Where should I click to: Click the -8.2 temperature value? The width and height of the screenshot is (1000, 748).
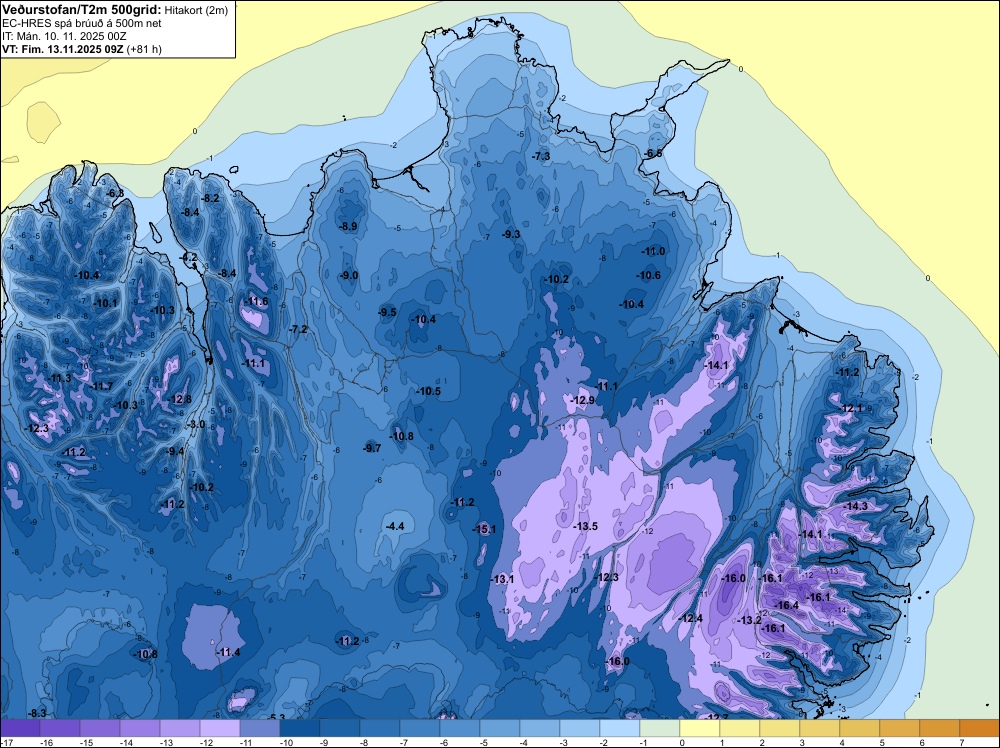(x=210, y=198)
